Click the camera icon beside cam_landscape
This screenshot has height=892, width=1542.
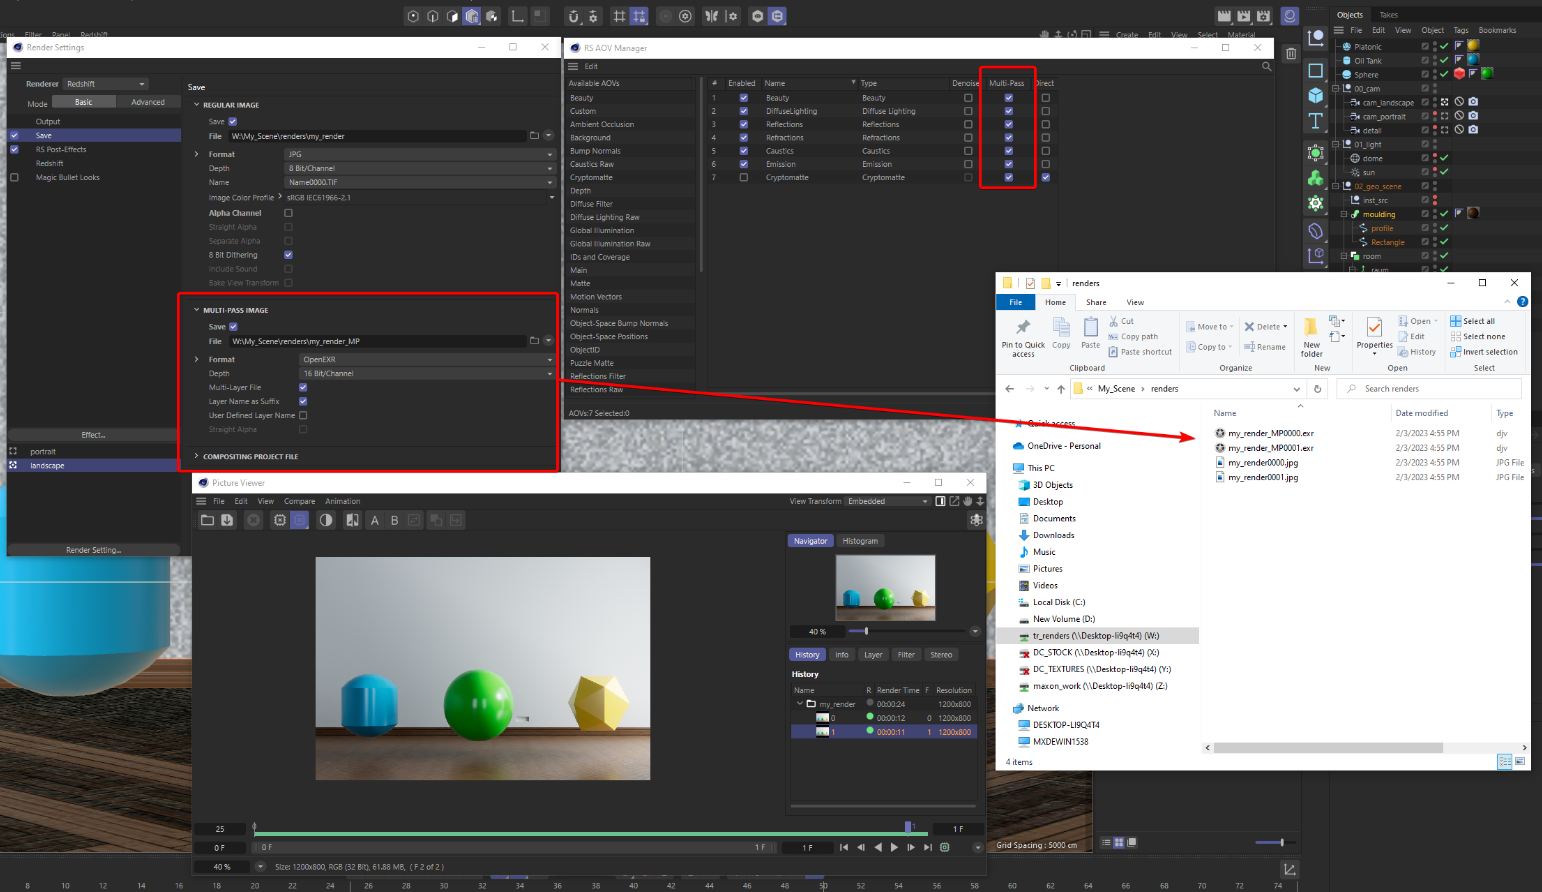(1473, 102)
